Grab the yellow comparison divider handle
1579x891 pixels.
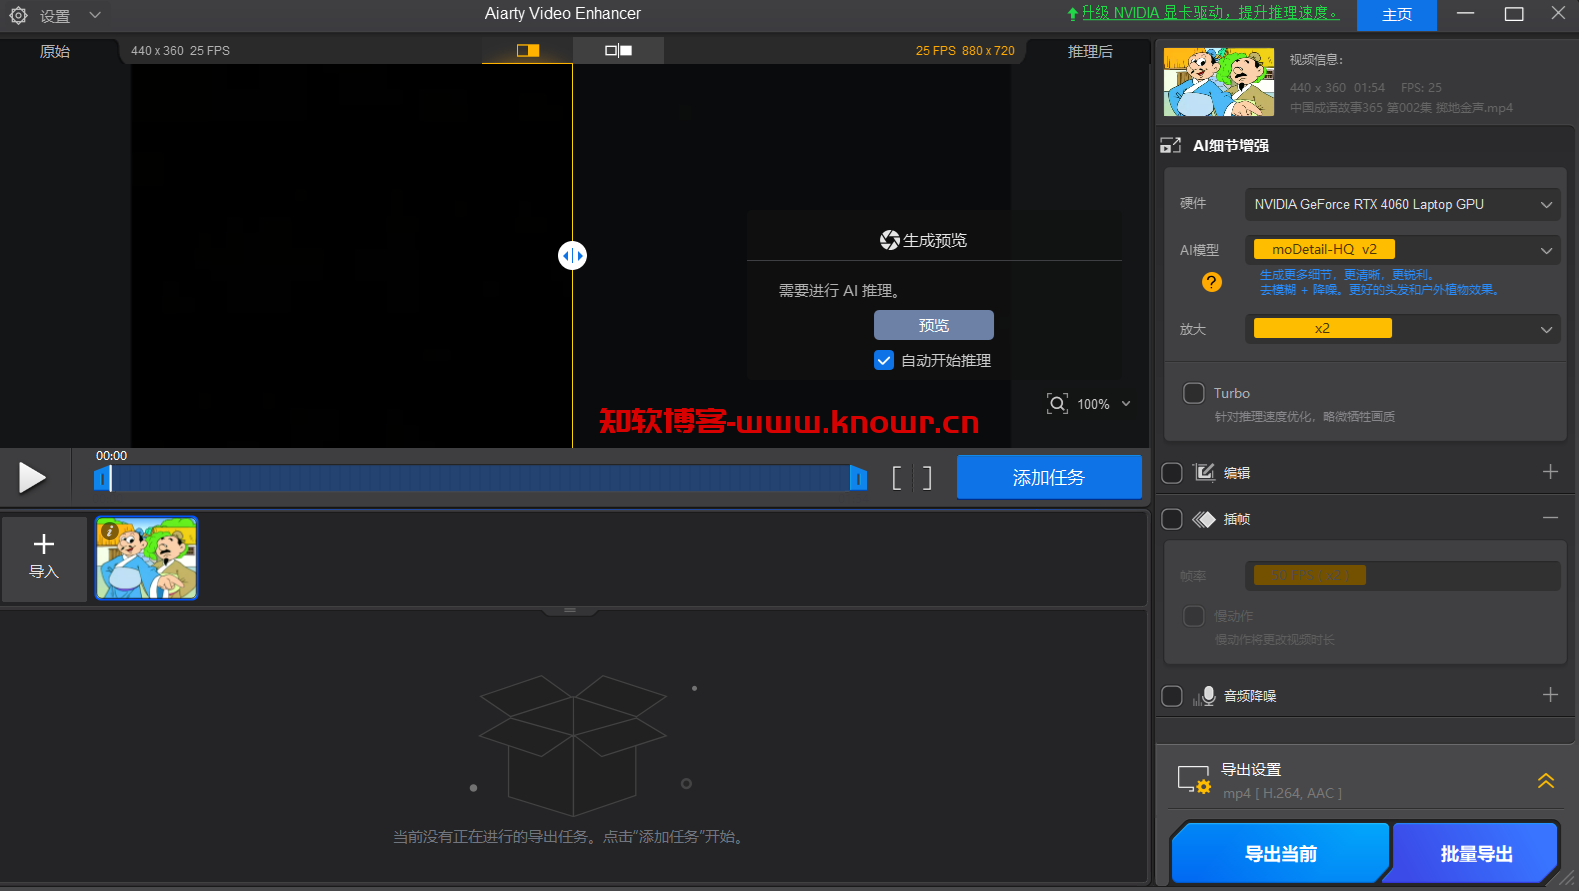(x=572, y=256)
